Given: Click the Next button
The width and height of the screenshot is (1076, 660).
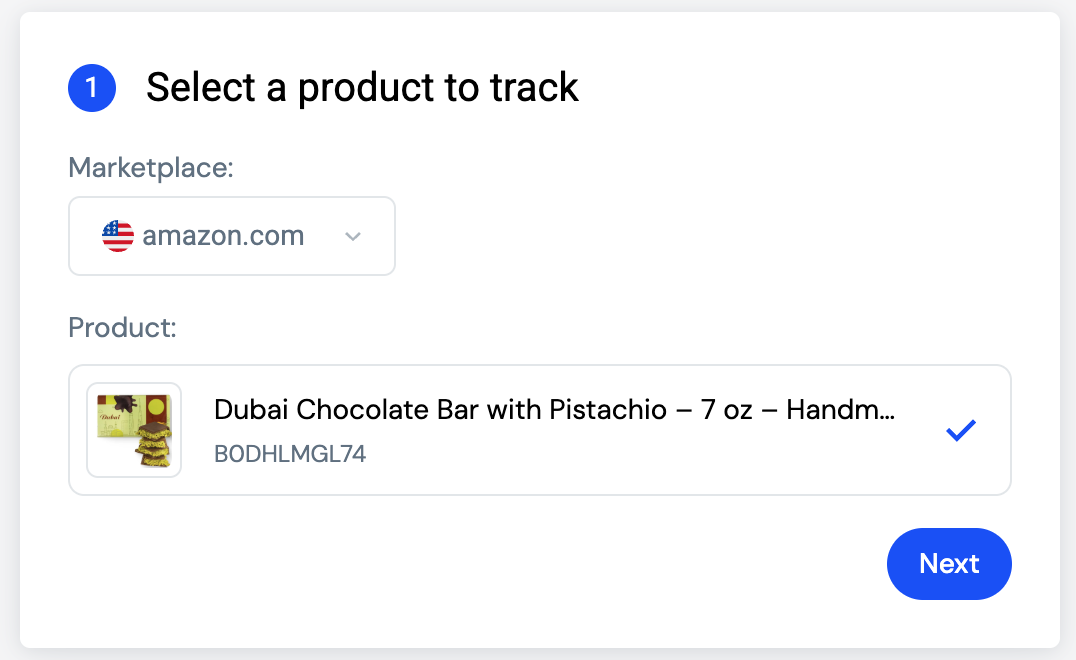Looking at the screenshot, I should point(949,563).
